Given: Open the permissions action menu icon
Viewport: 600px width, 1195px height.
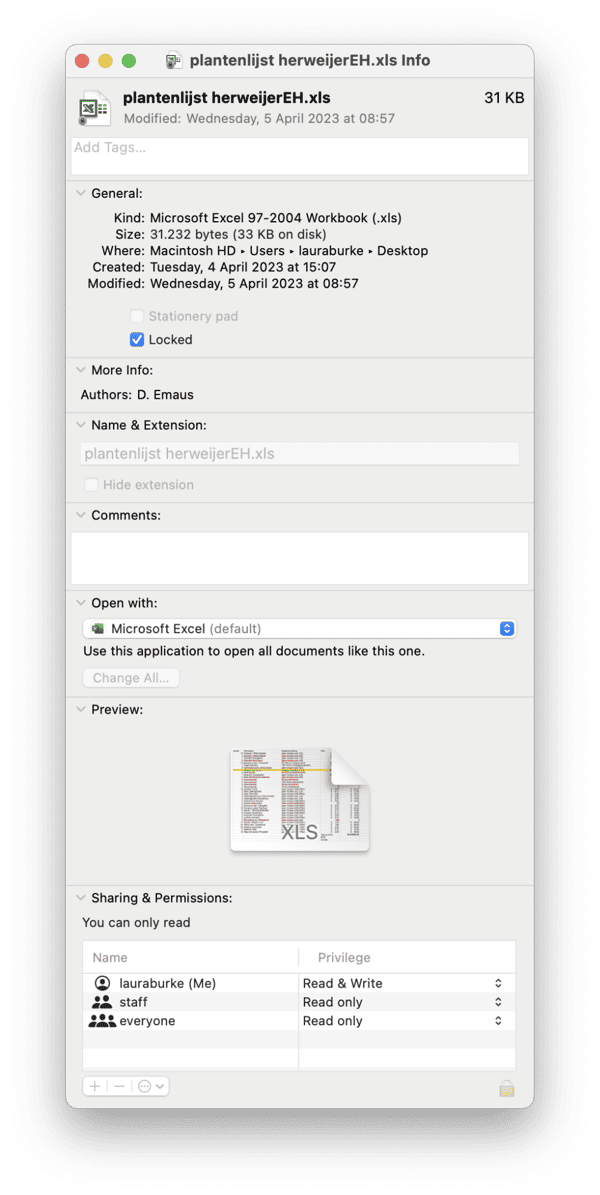Looking at the screenshot, I should pos(150,1085).
